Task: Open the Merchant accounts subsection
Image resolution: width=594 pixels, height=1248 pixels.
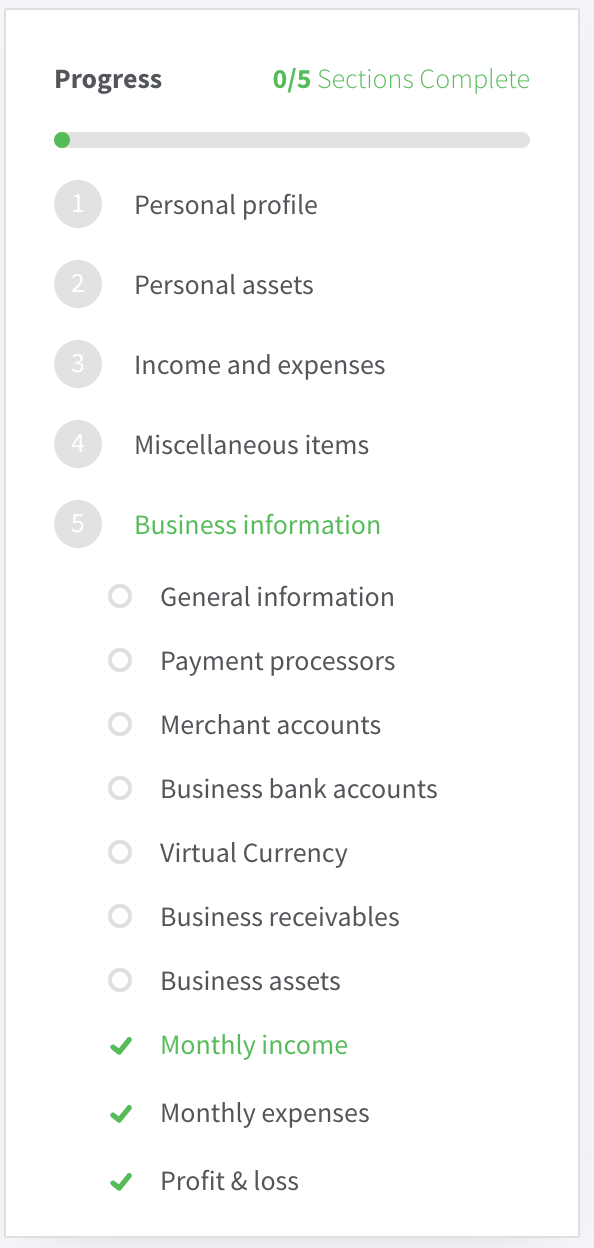Action: pos(271,725)
